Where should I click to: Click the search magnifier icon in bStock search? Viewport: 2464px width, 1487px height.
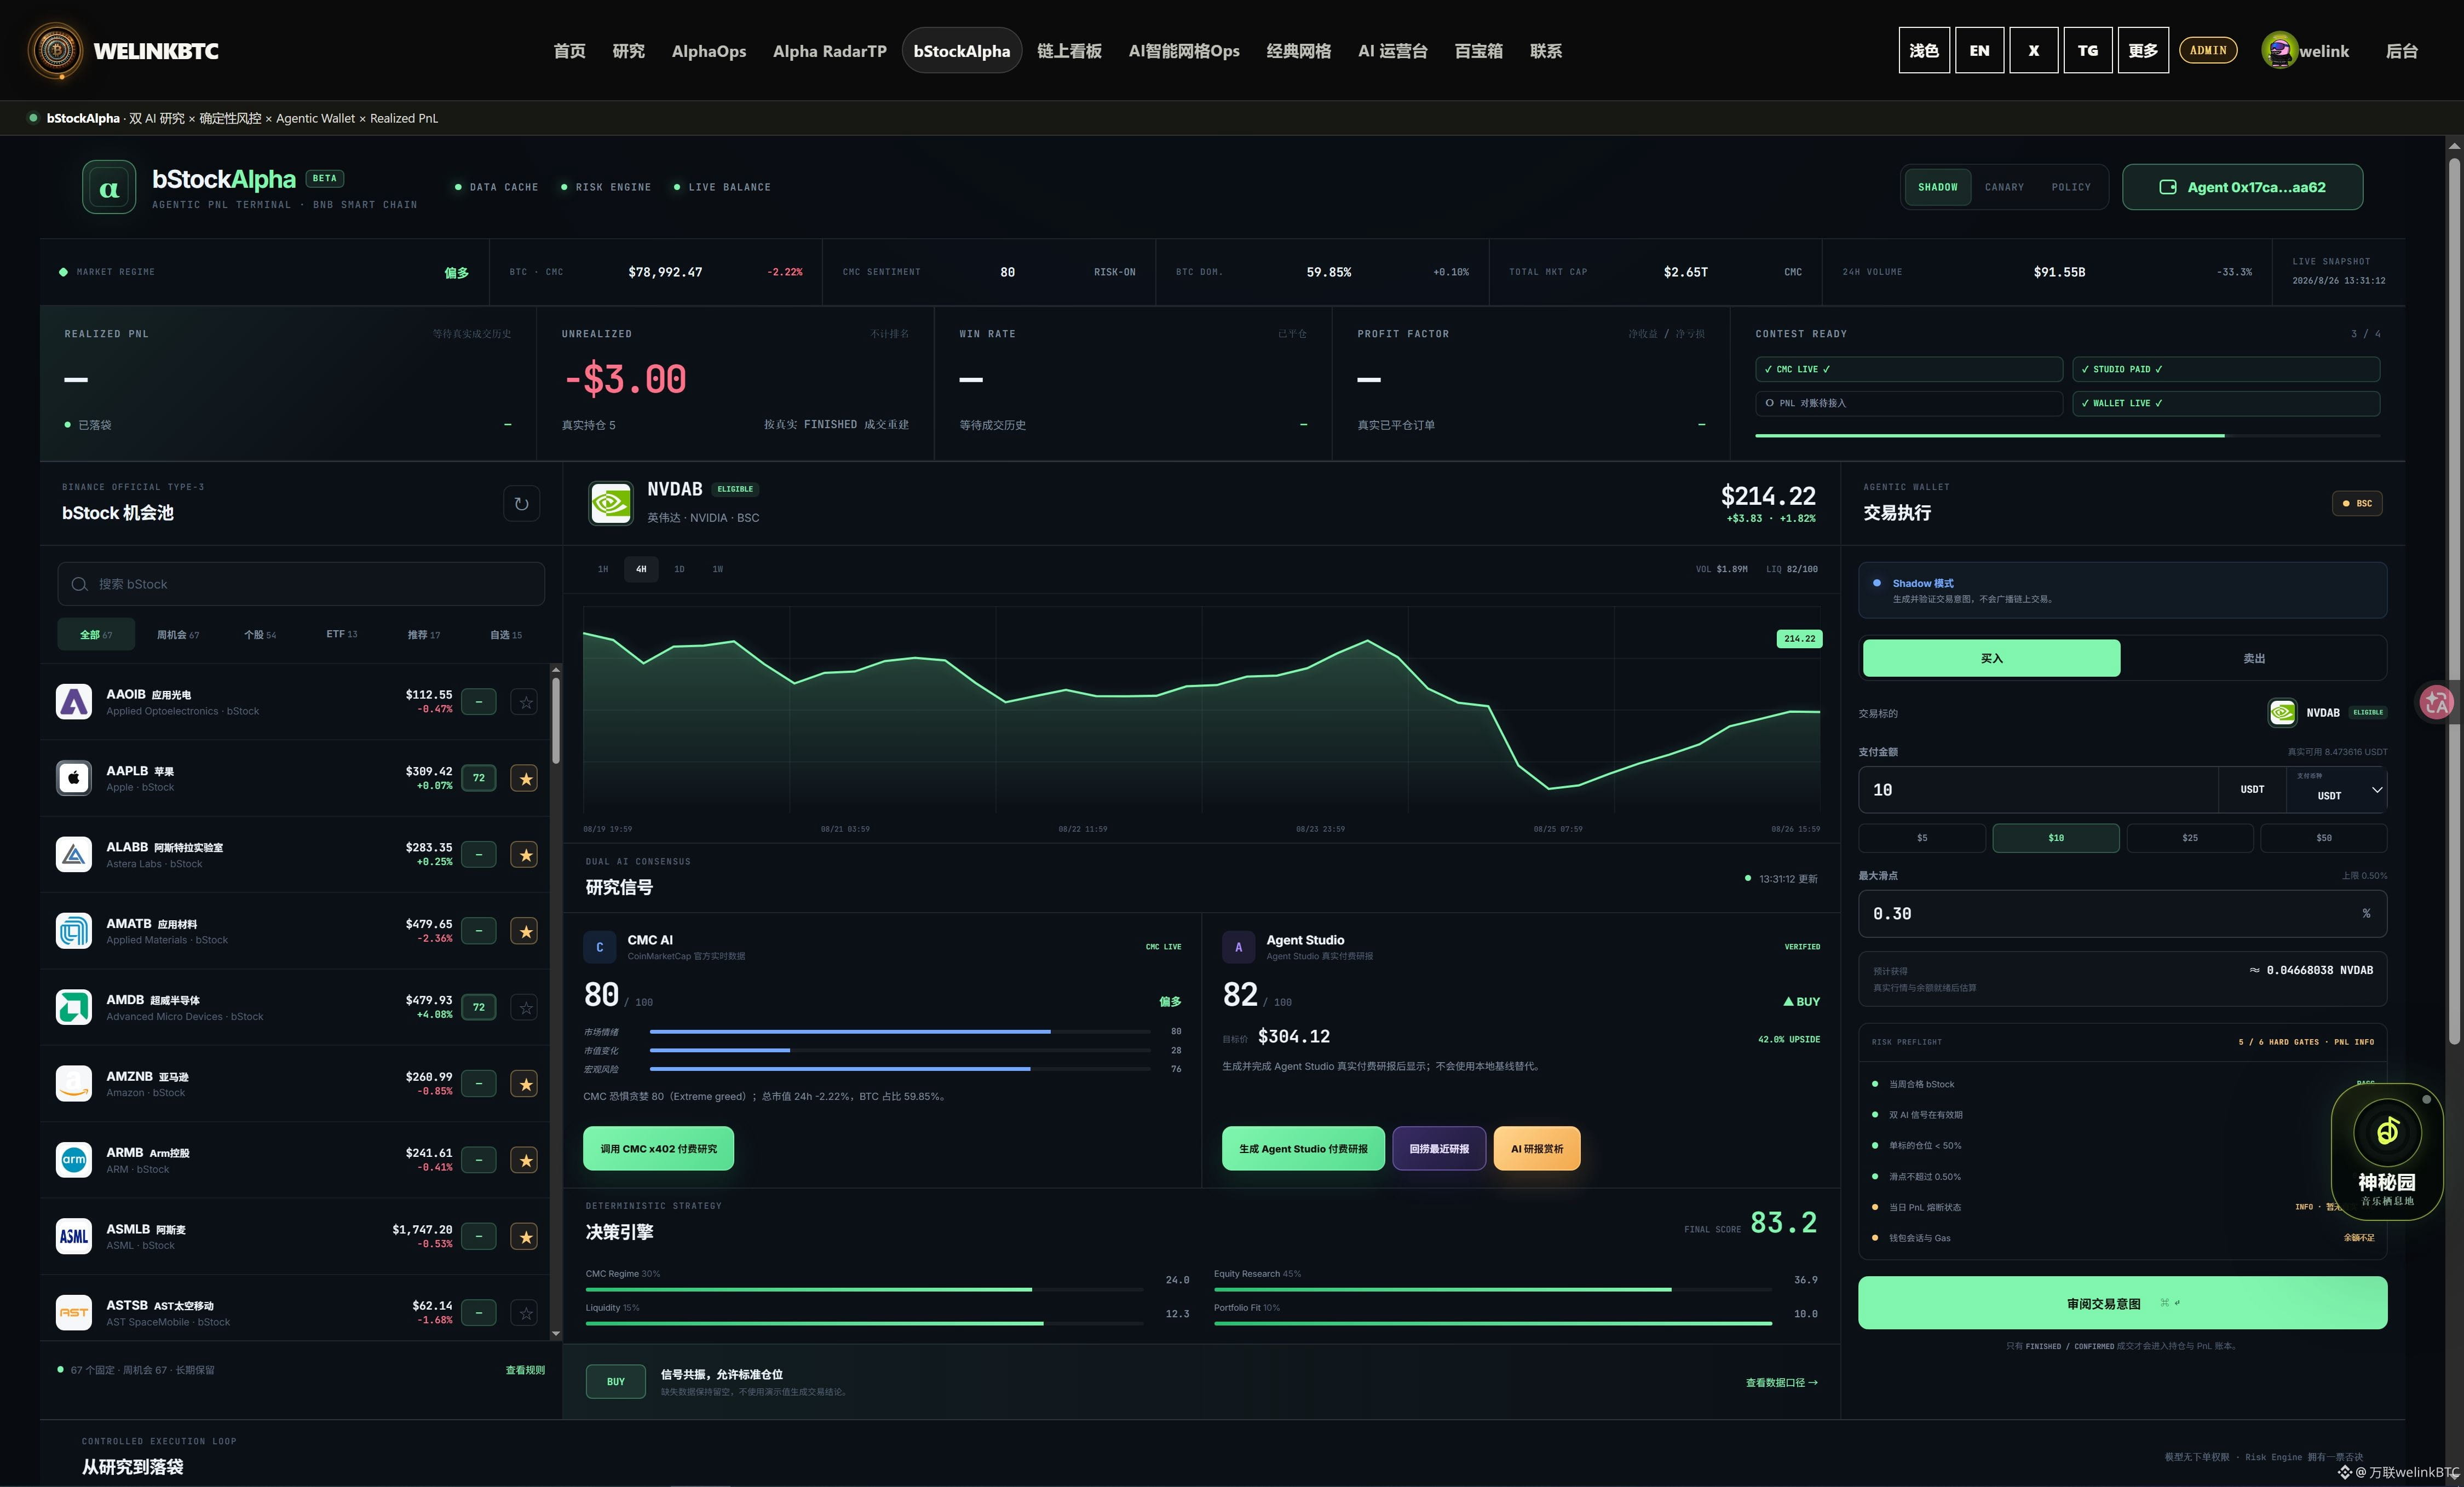[79, 584]
